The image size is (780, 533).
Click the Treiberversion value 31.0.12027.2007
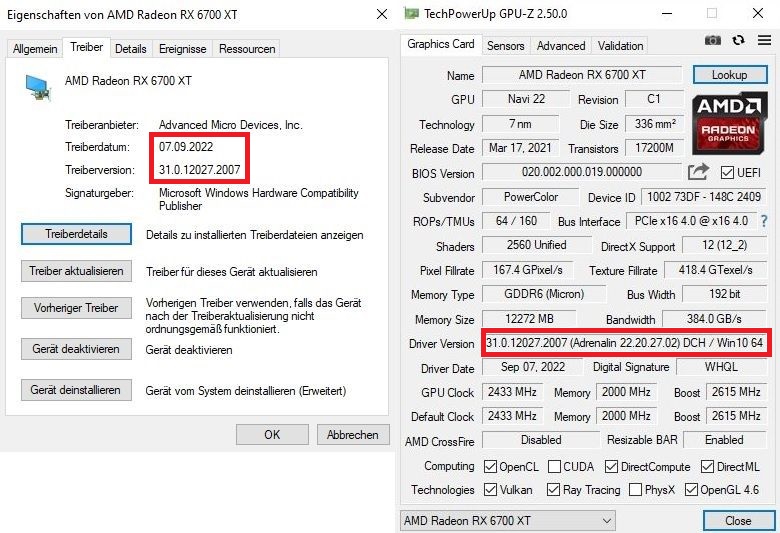[x=199, y=170]
